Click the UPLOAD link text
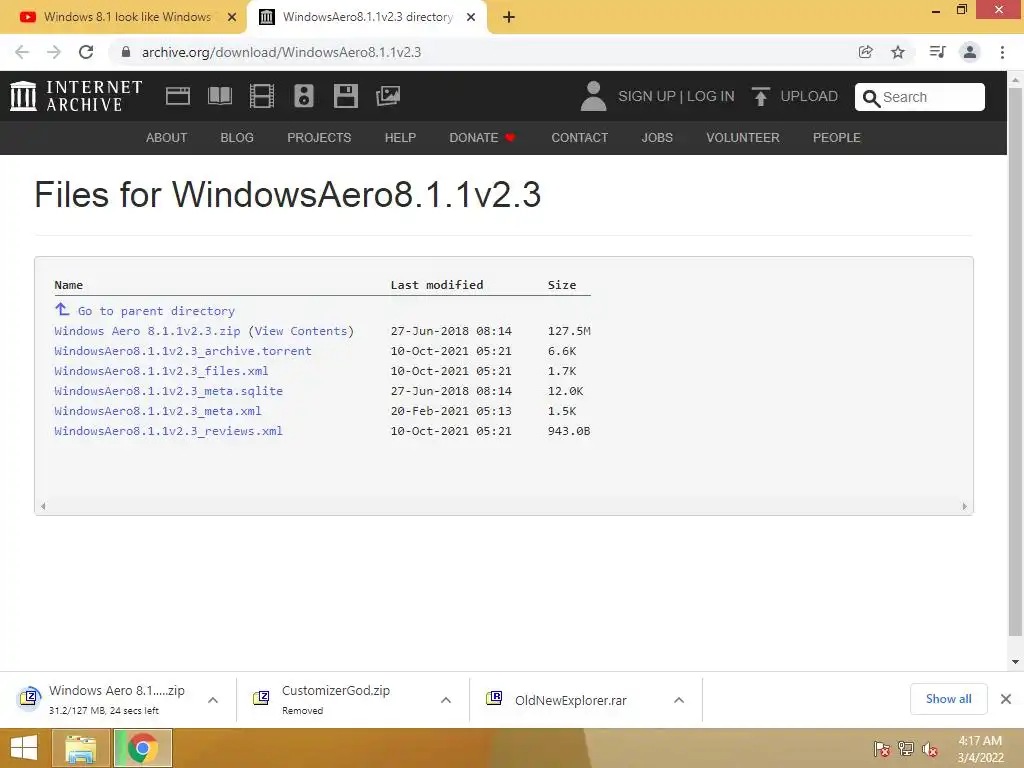 (x=809, y=97)
